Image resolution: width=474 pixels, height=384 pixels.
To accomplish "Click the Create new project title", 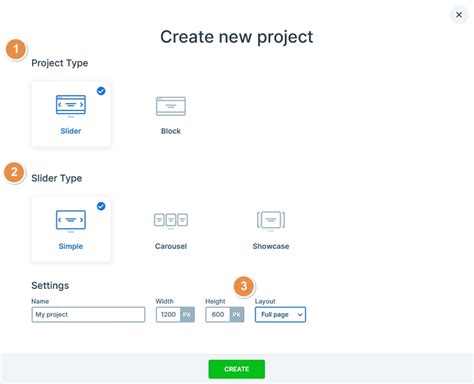I will [237, 37].
